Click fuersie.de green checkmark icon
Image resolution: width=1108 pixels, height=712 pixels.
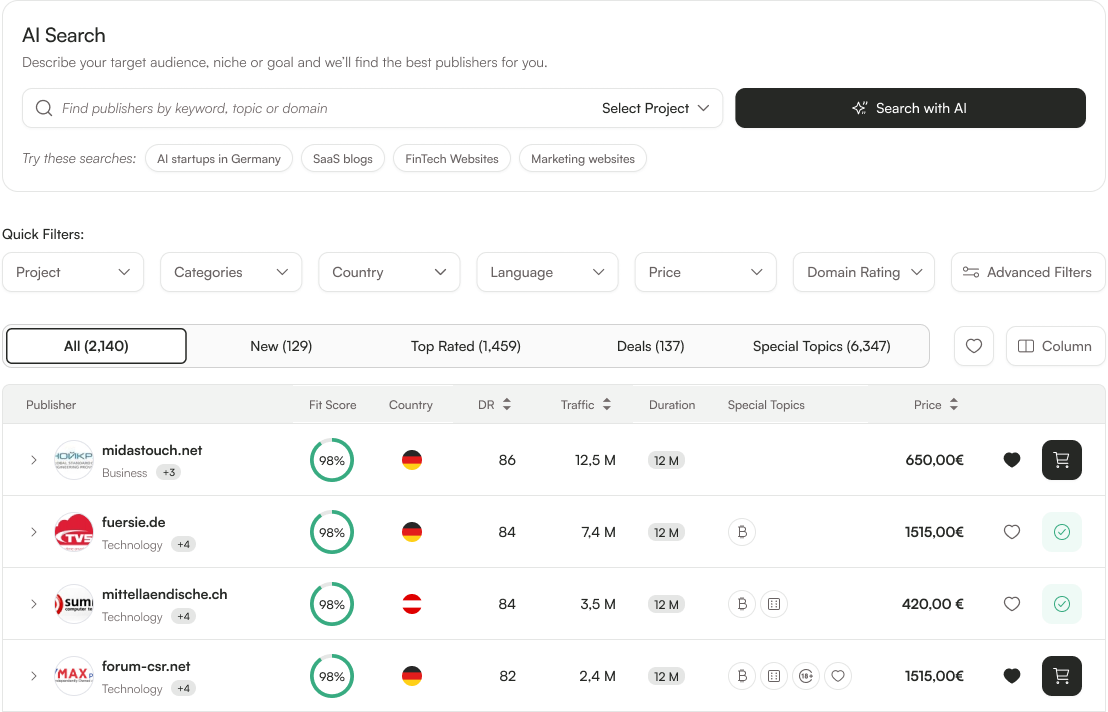click(1061, 532)
